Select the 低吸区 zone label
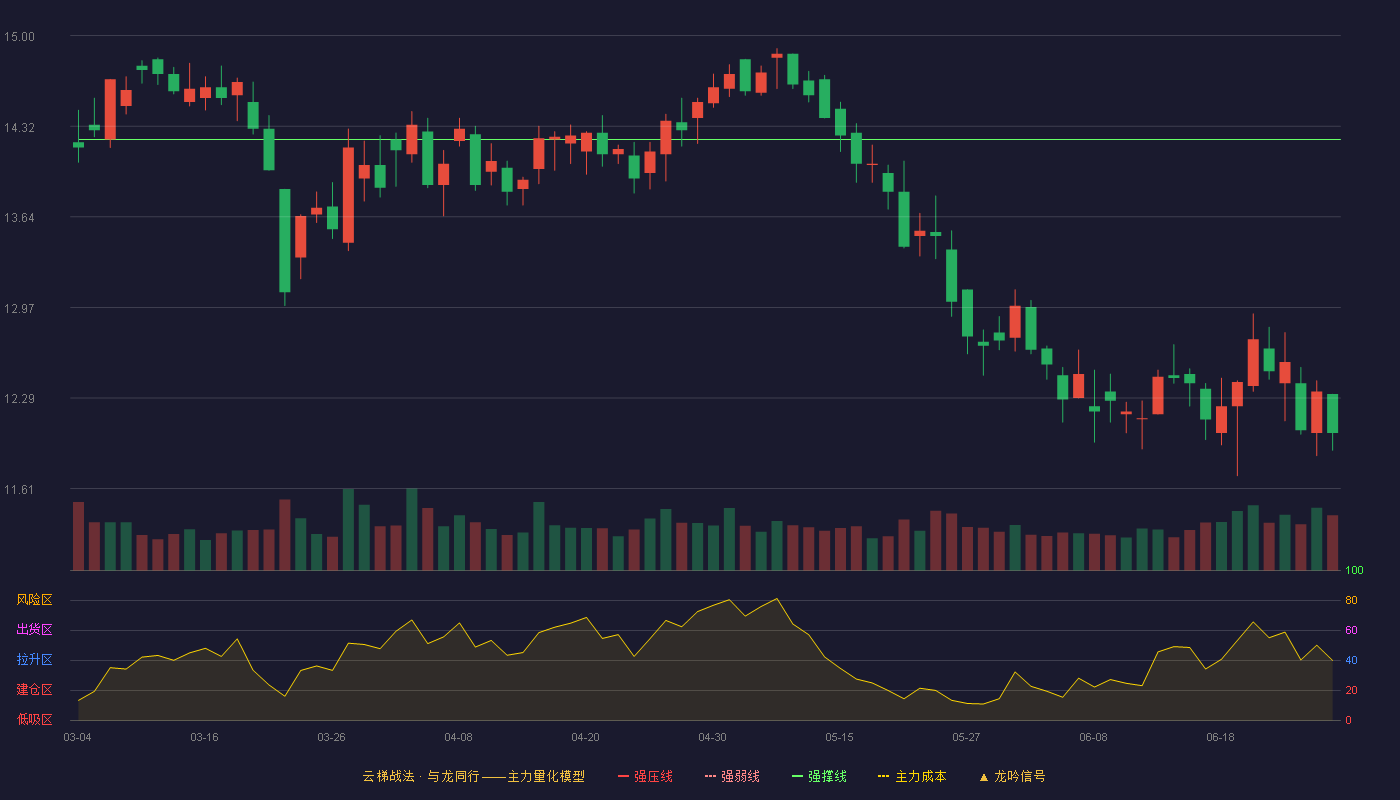1400x800 pixels. [x=34, y=719]
